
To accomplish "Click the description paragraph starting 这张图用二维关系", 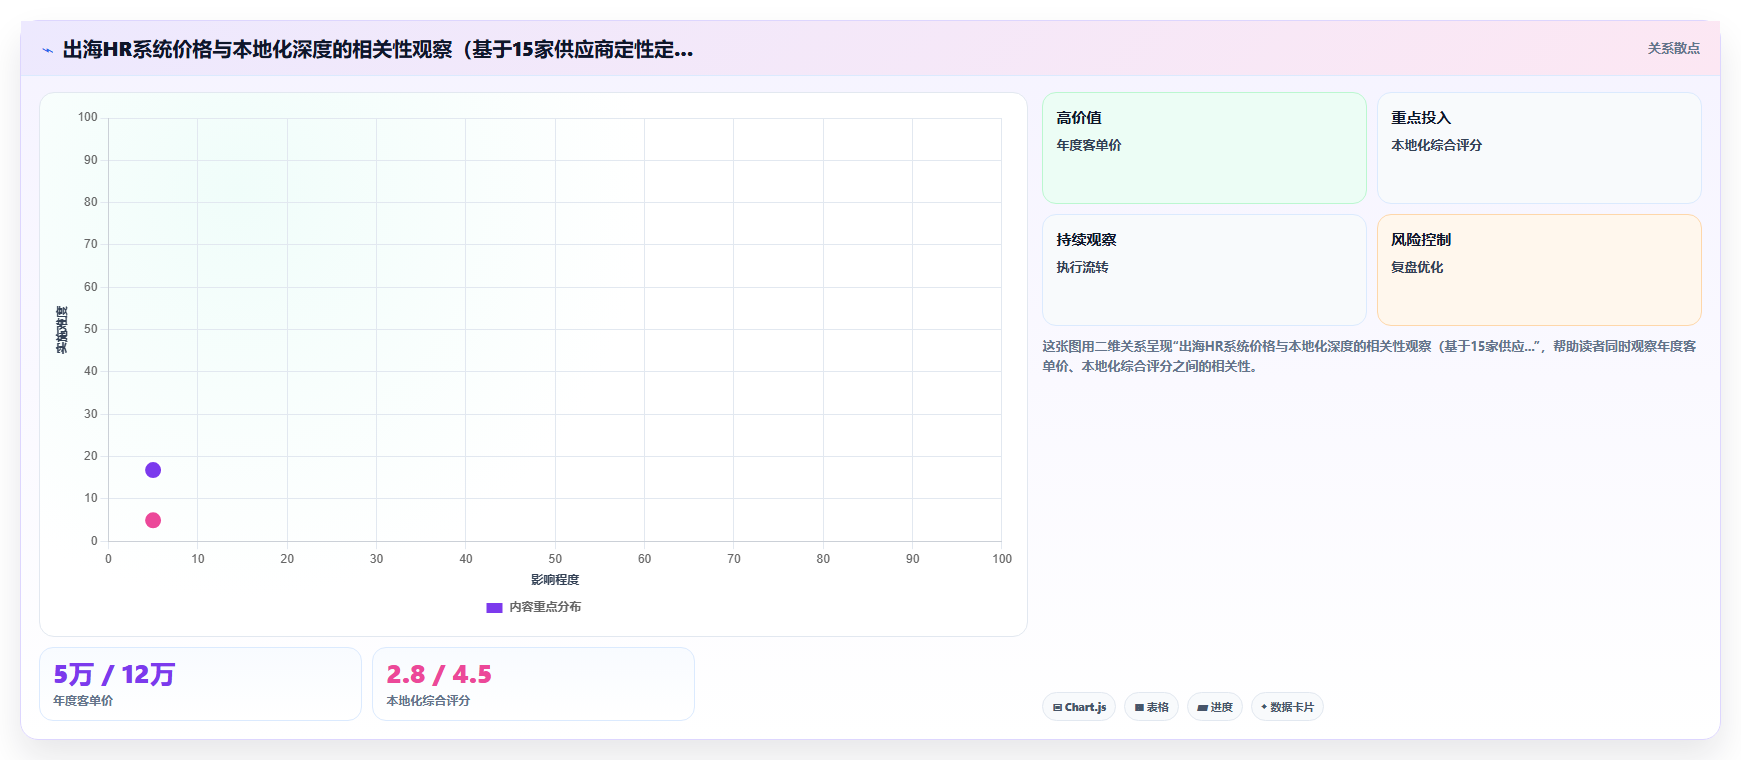I will (1369, 356).
